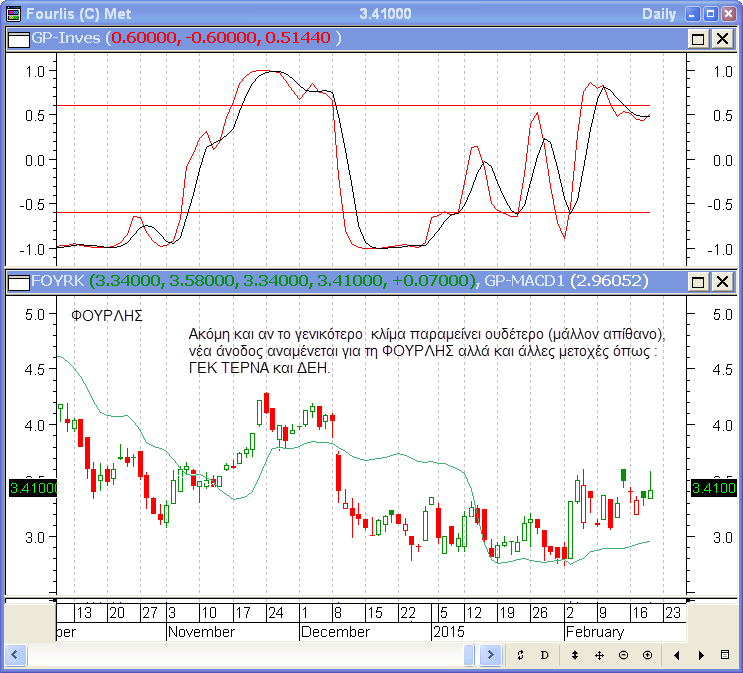
Task: Click the GP-MACD1 (2.96052) label
Action: [566, 281]
